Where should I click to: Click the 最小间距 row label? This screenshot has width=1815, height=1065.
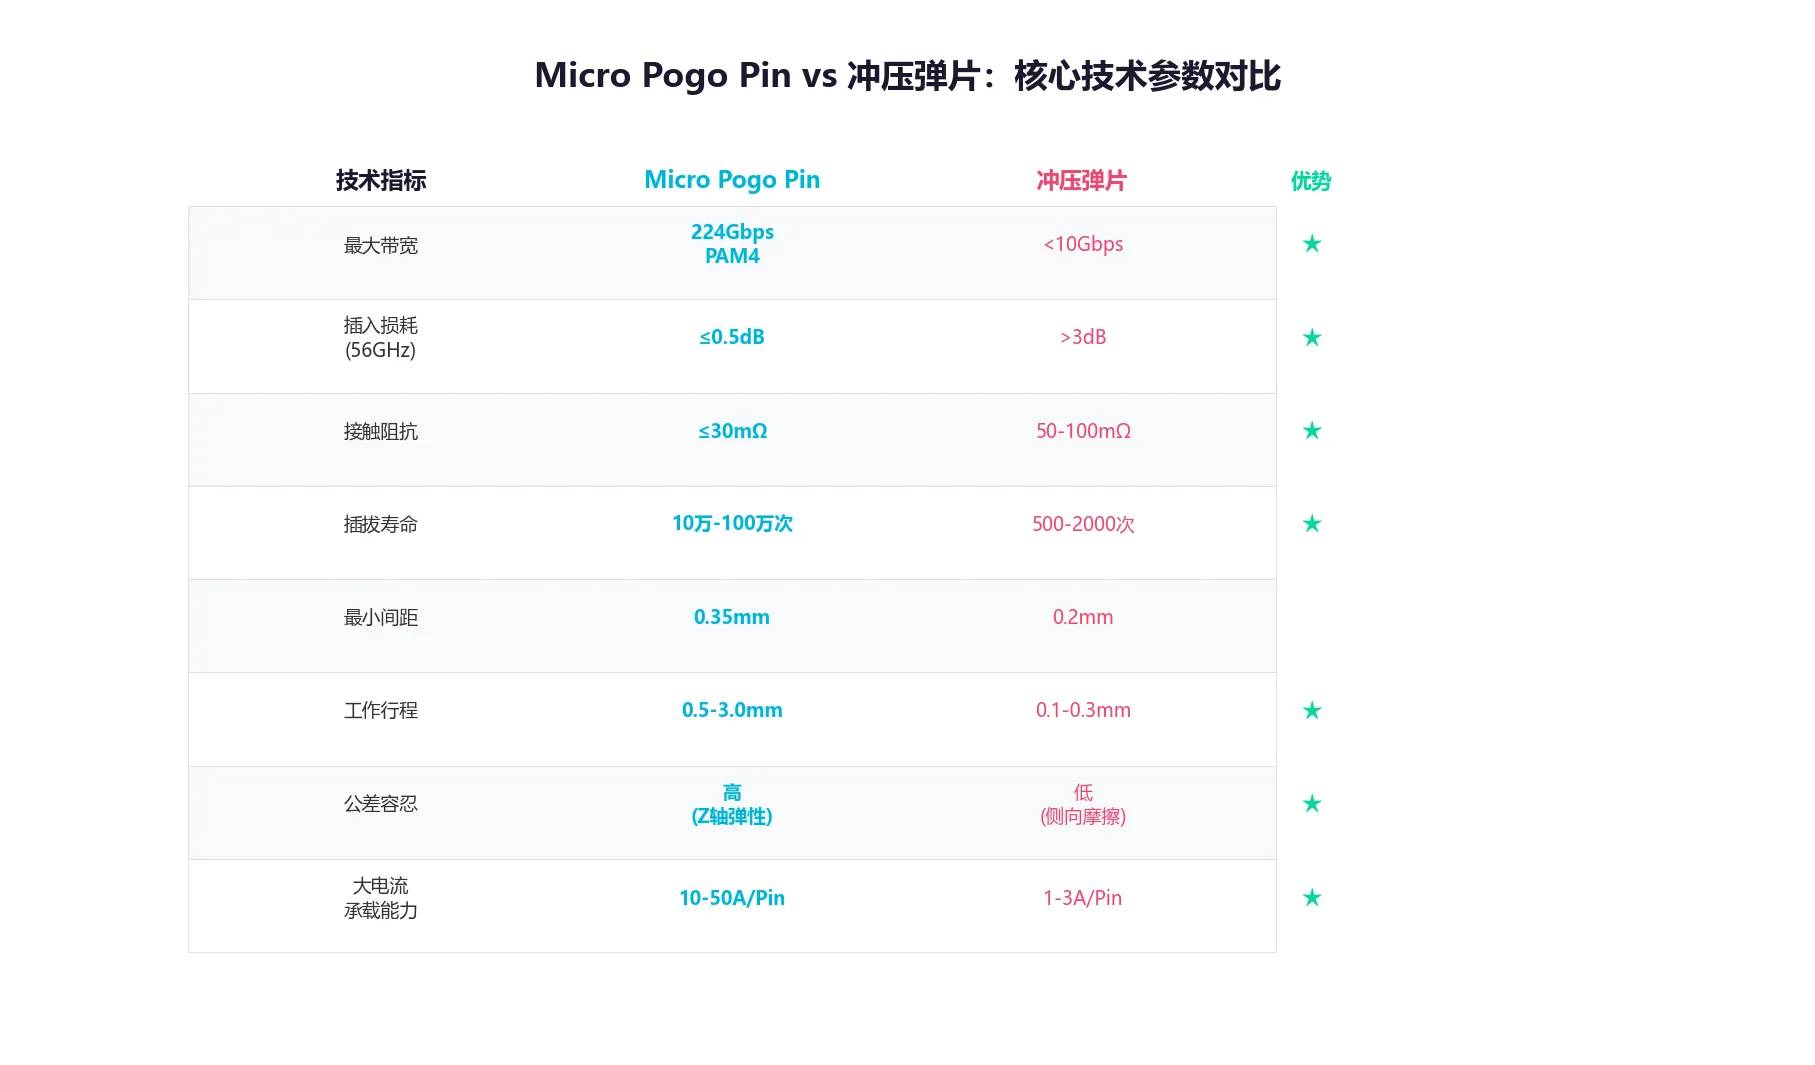click(x=381, y=618)
